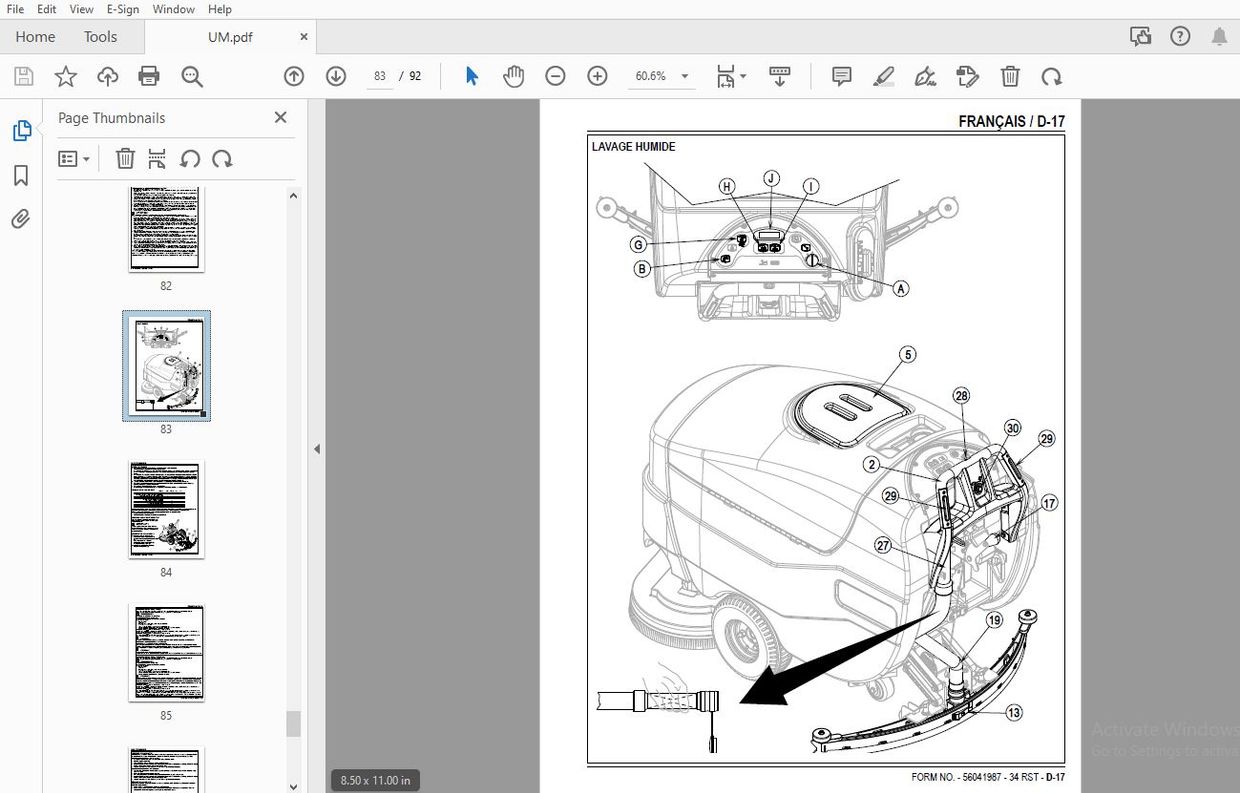
Task: Zoom out using the minus icon
Action: [555, 76]
